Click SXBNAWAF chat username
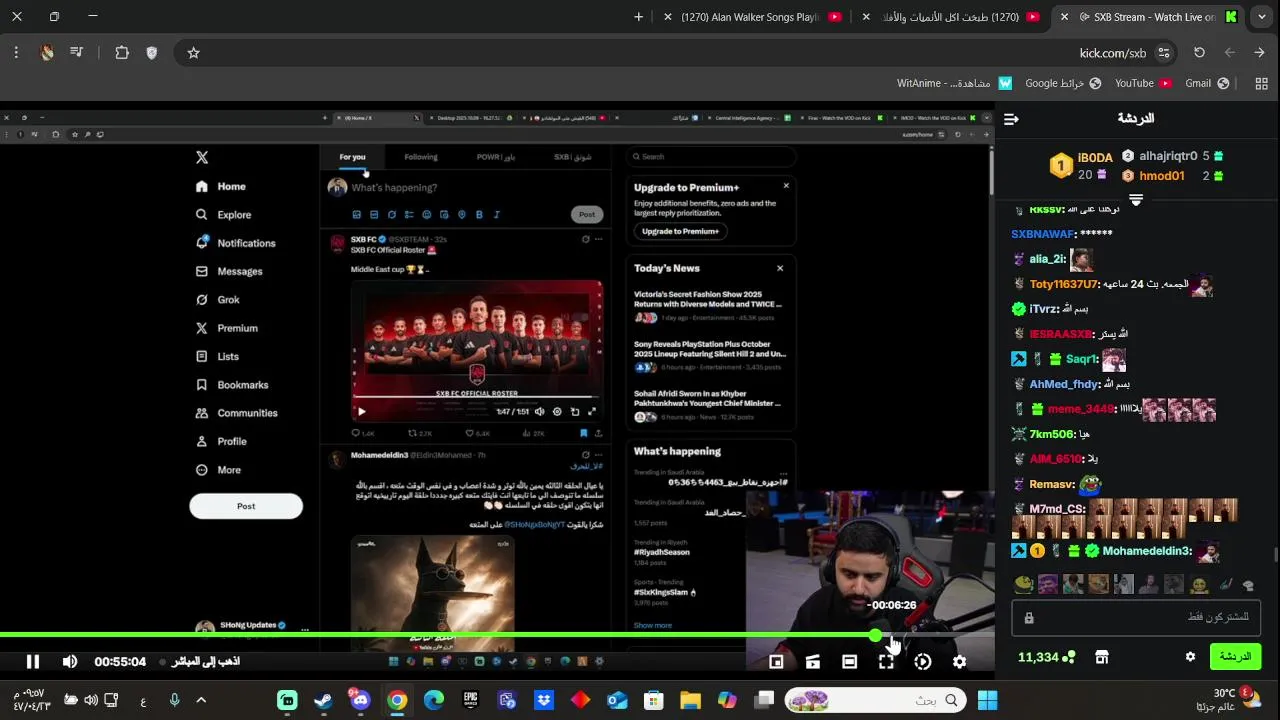Viewport: 1280px width, 720px height. point(1042,234)
